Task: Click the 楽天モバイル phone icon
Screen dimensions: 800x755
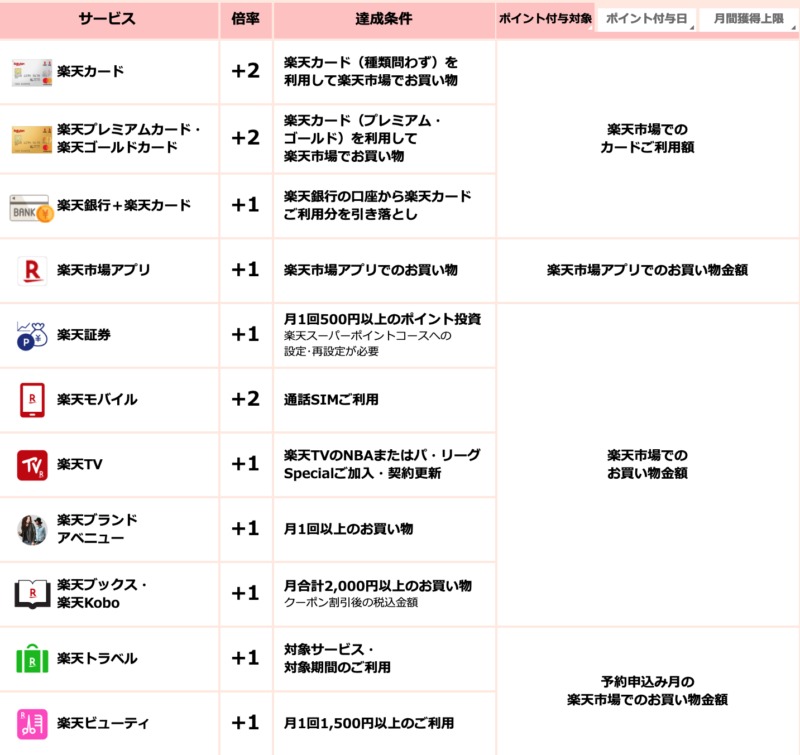Action: tap(32, 400)
